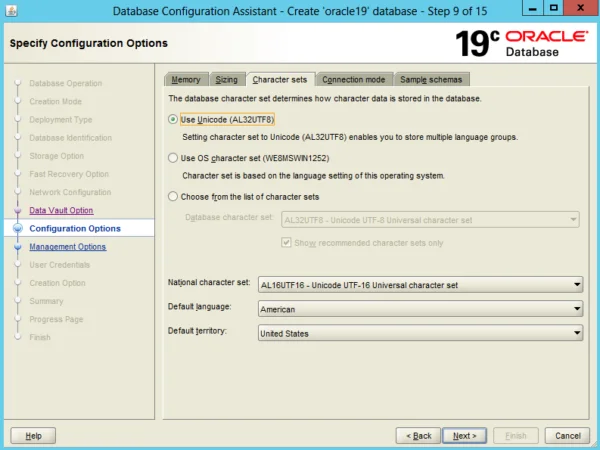600x450 pixels.
Task: Click the Java application icon in title bar
Action: (11, 10)
